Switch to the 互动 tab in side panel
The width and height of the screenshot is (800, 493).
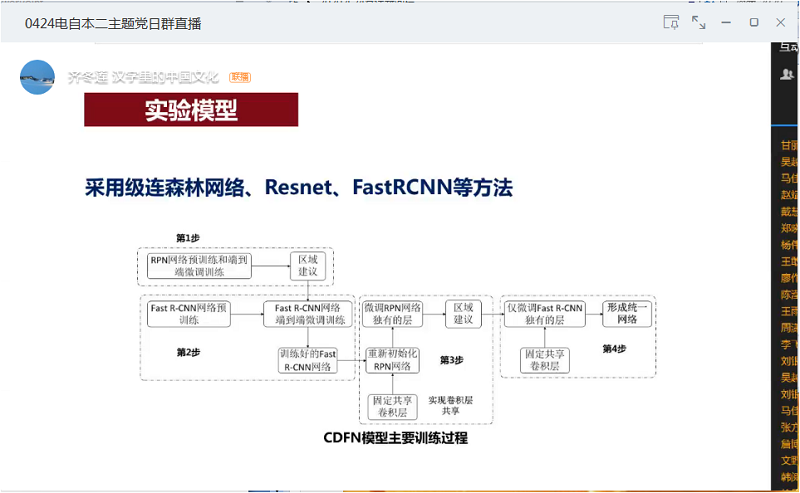click(x=789, y=47)
